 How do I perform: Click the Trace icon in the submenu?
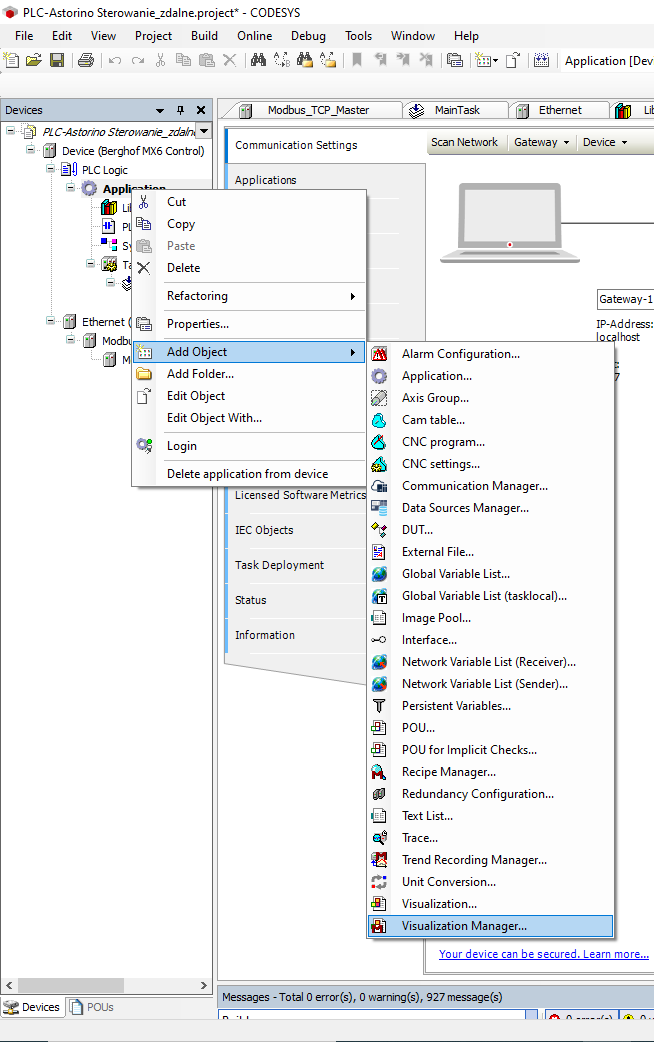tap(379, 837)
